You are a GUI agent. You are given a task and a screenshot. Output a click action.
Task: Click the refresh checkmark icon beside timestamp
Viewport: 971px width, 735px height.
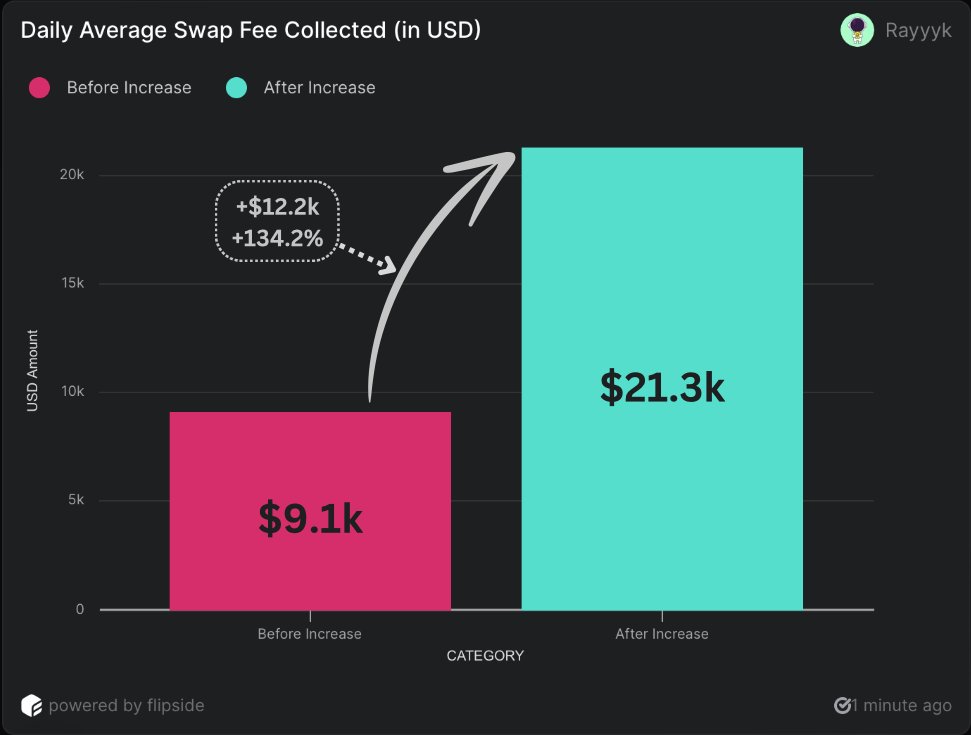coord(842,705)
